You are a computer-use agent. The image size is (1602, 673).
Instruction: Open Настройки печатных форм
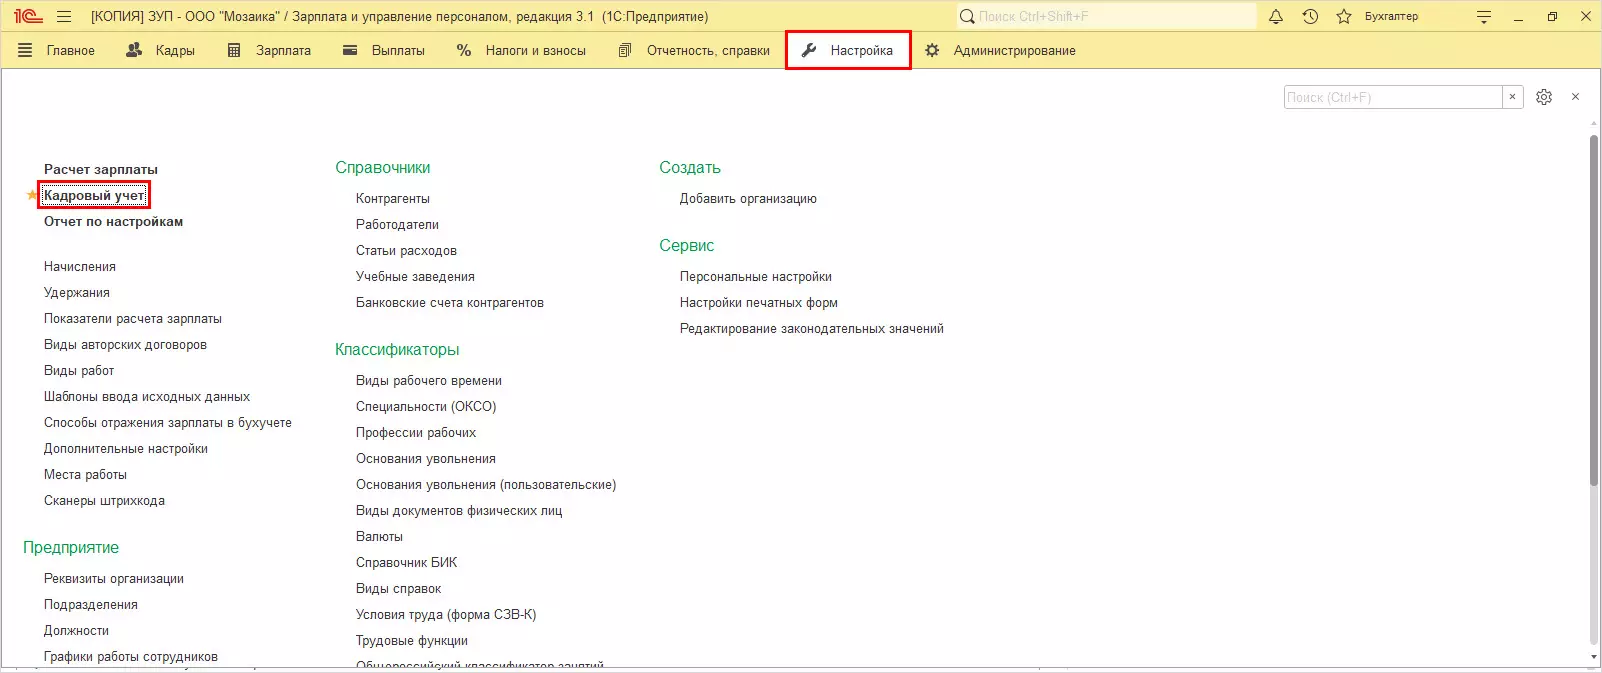pyautogui.click(x=759, y=302)
